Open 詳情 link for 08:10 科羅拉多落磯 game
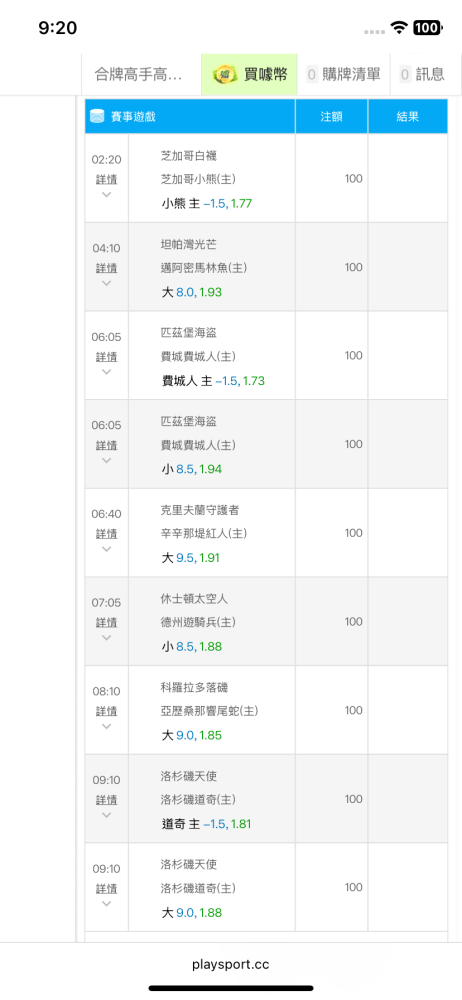This screenshot has height=1000, width=462. point(107,712)
